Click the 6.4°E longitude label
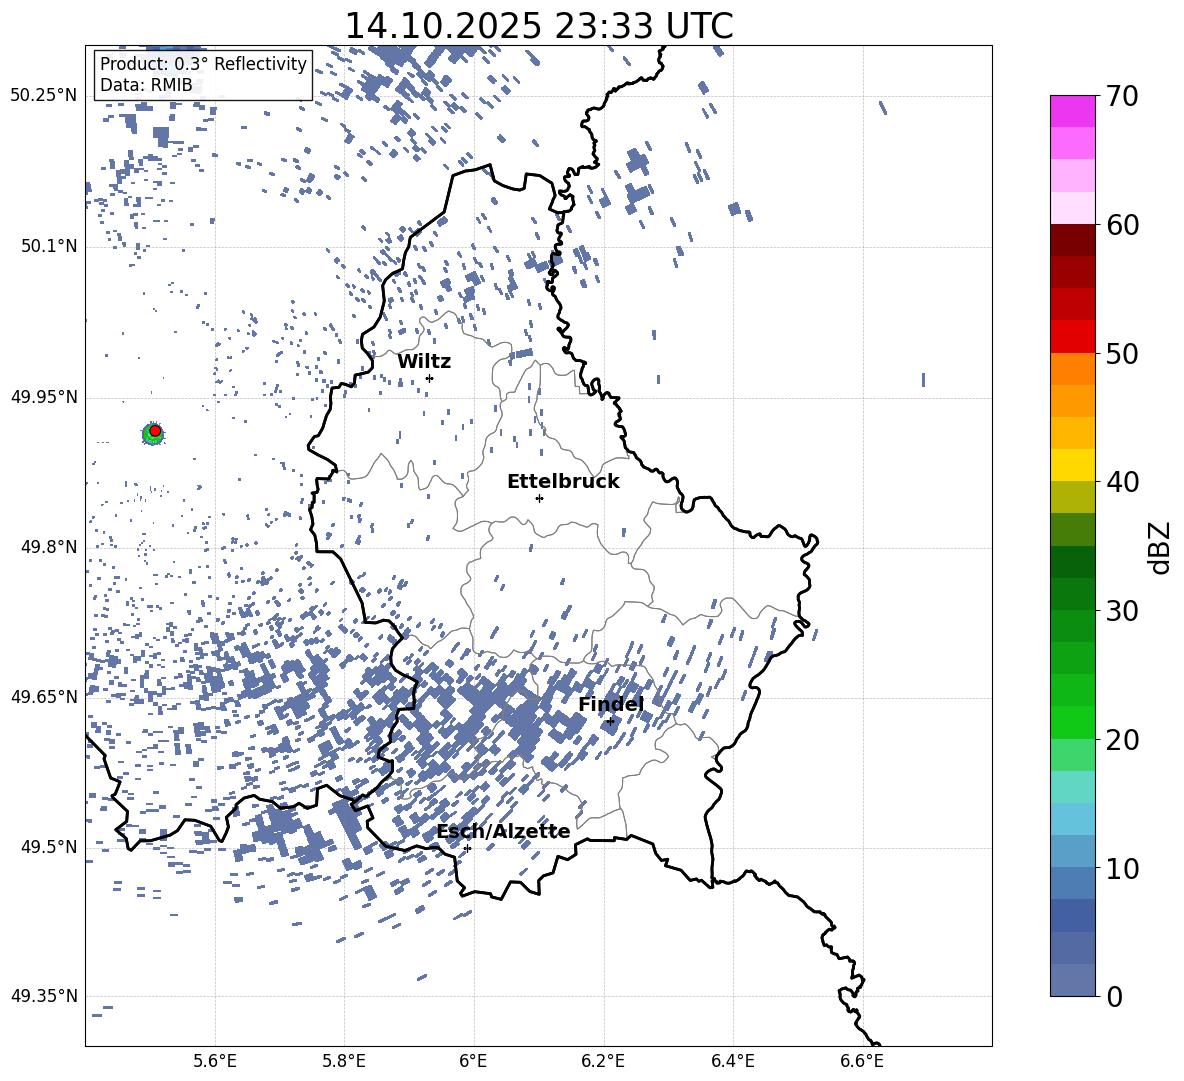 coord(732,1061)
